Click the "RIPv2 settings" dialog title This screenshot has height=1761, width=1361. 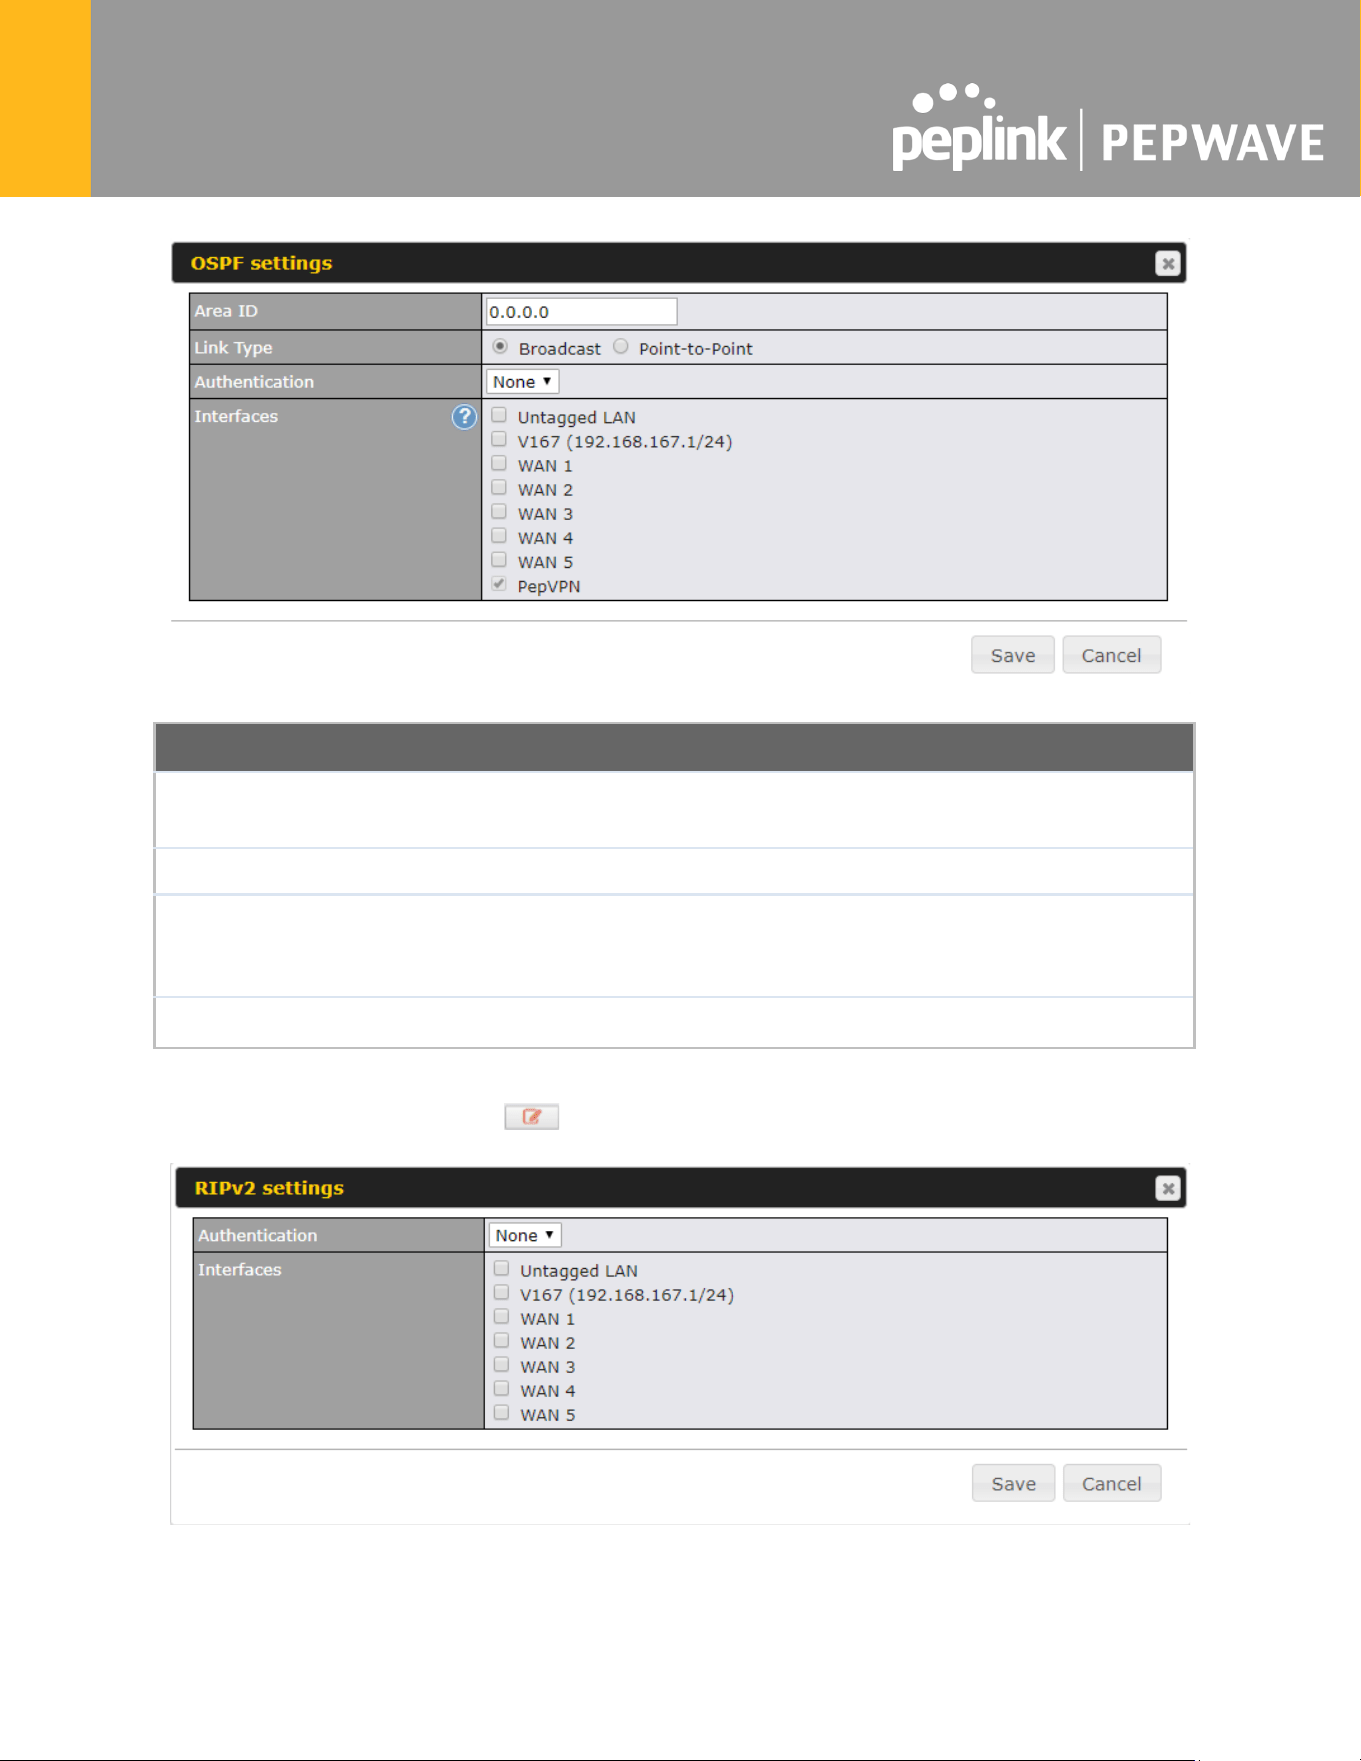coord(269,1188)
